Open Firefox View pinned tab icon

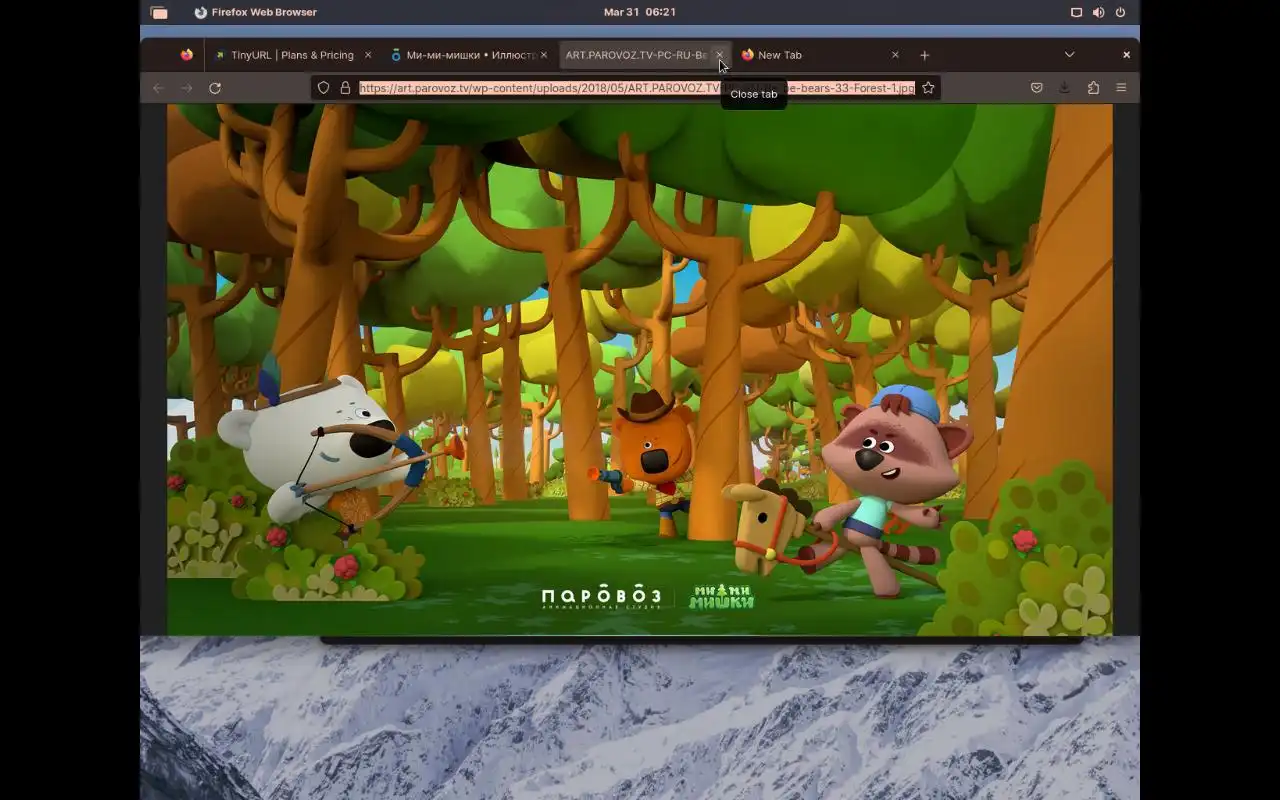187,55
